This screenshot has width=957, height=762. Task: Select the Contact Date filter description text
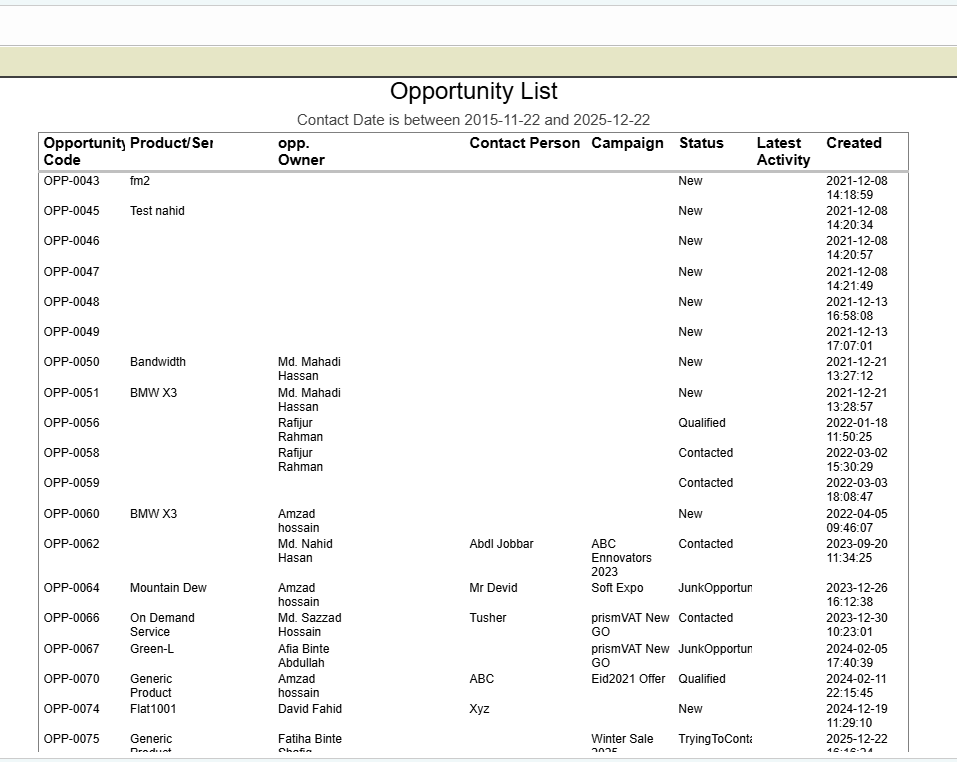(474, 120)
